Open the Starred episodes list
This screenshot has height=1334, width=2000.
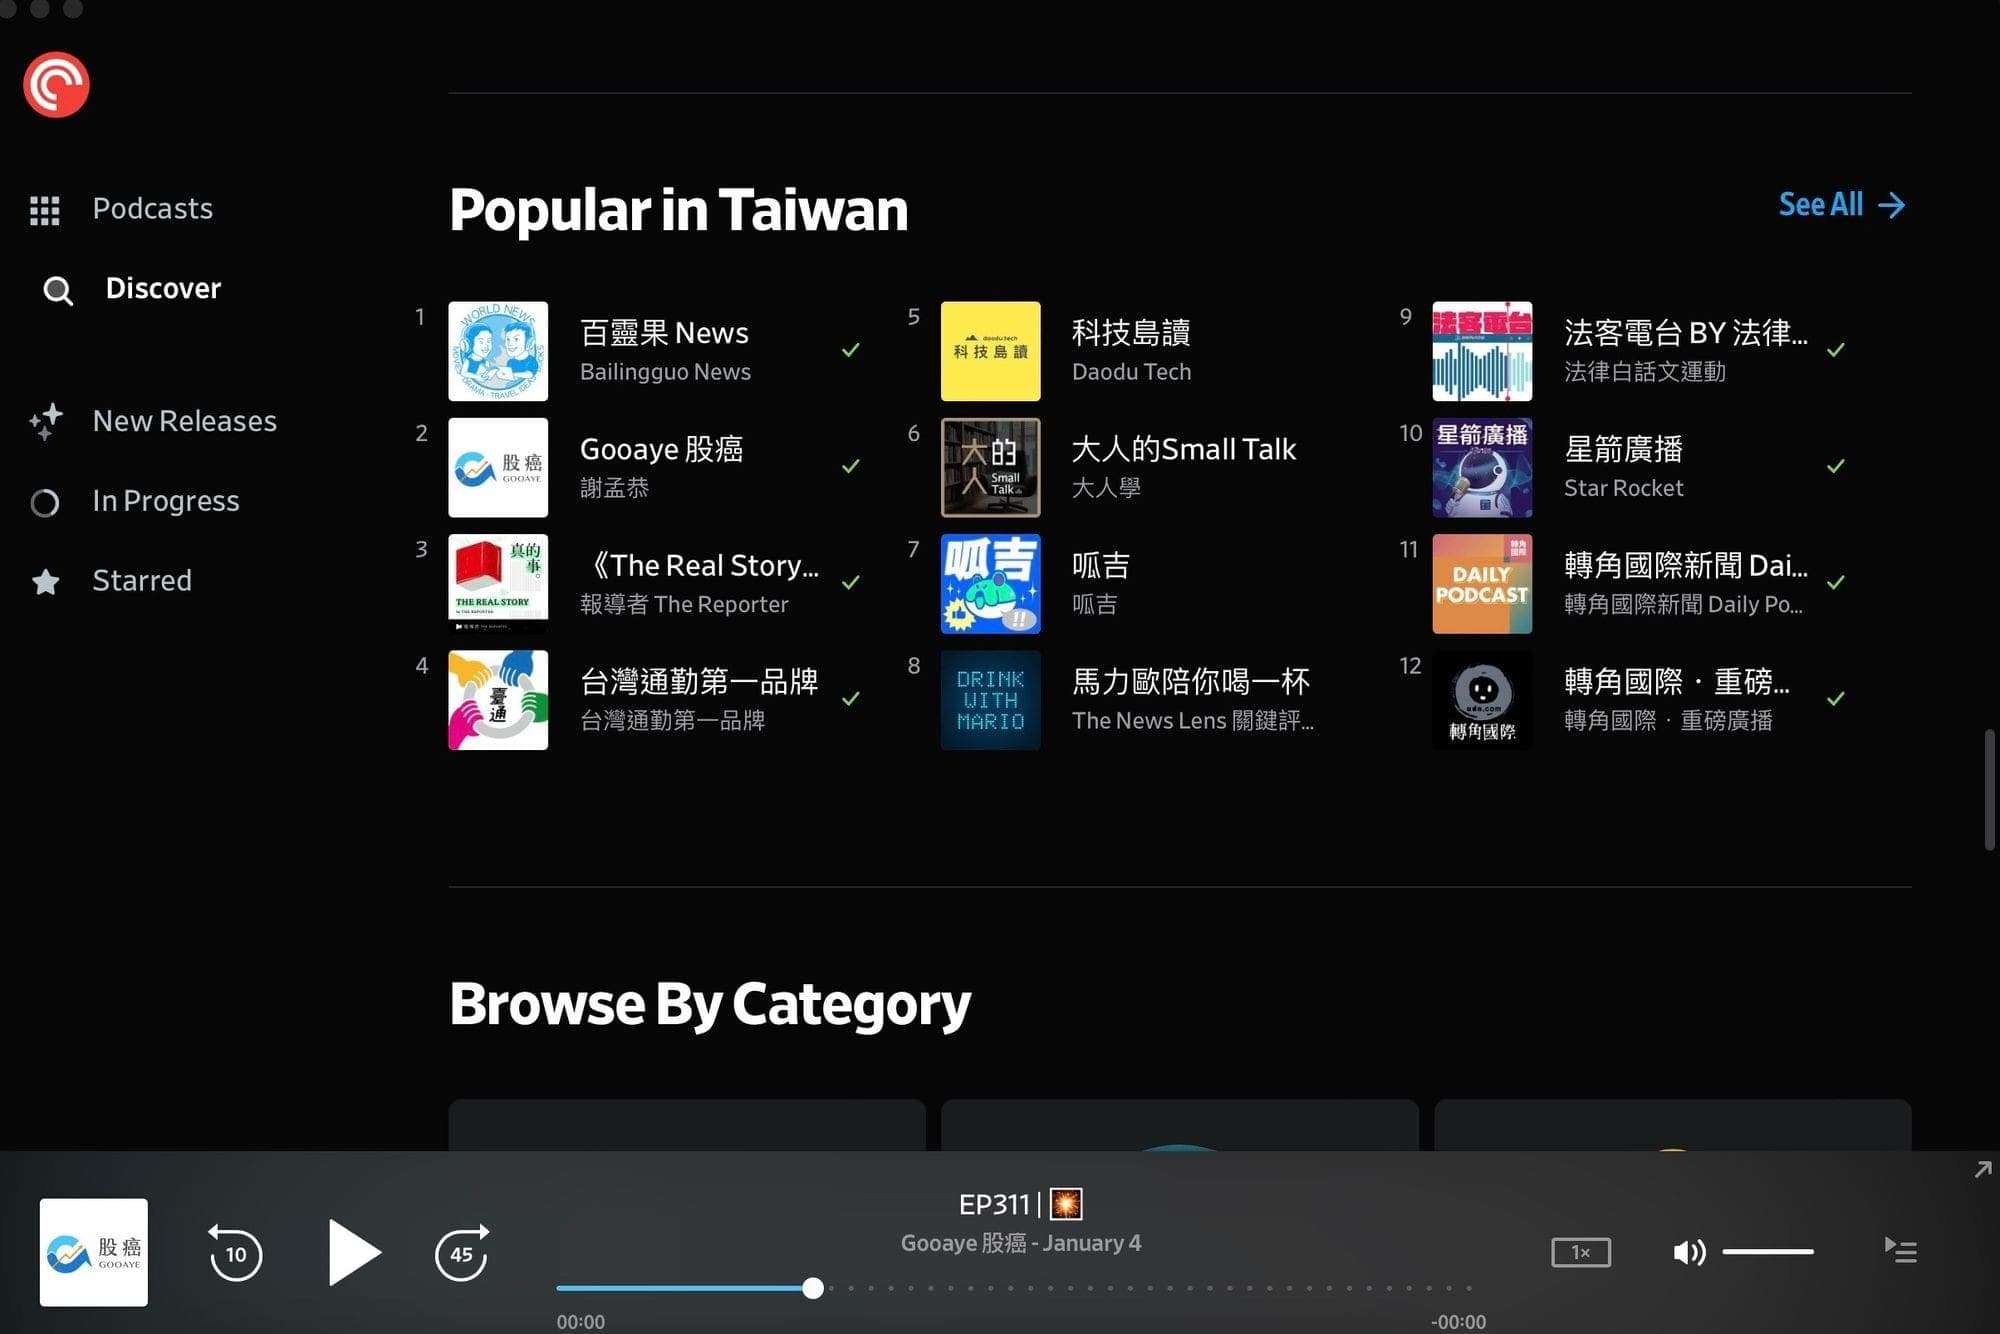[141, 580]
